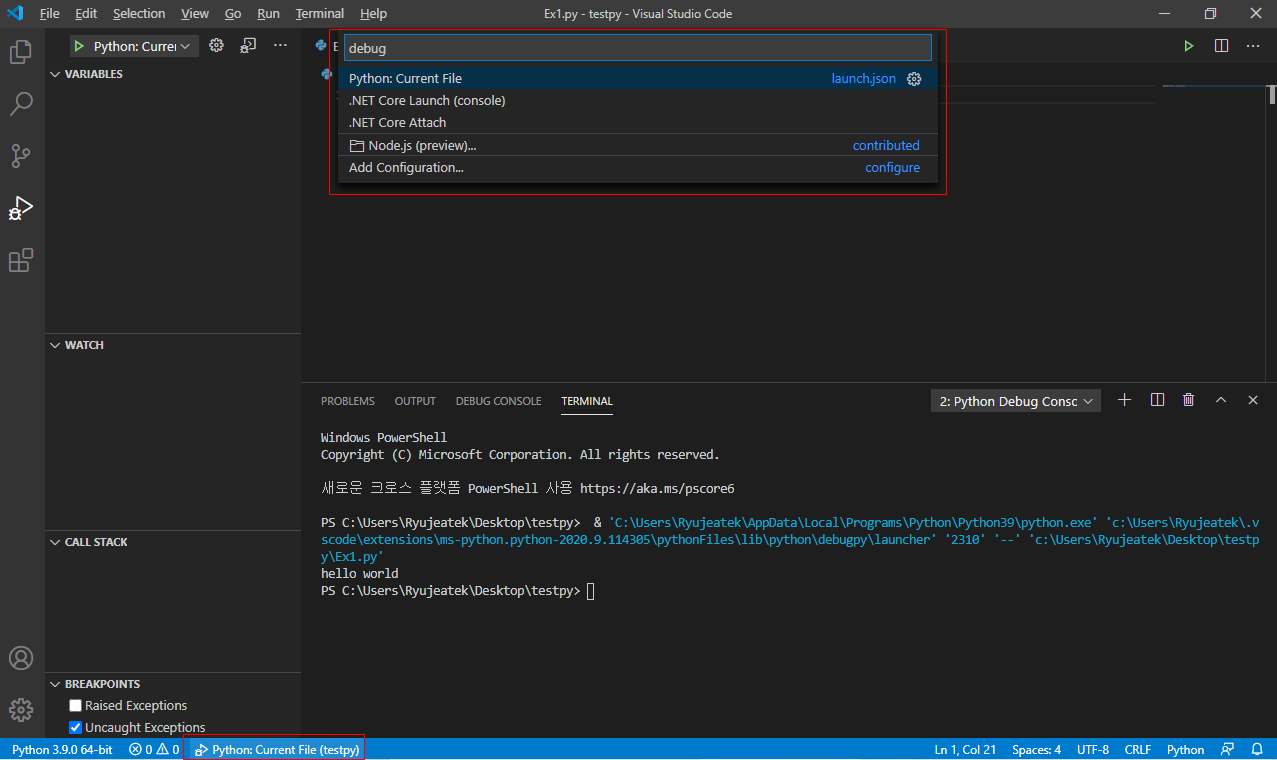Close the terminal panel
The height and width of the screenshot is (760, 1277).
[1253, 400]
